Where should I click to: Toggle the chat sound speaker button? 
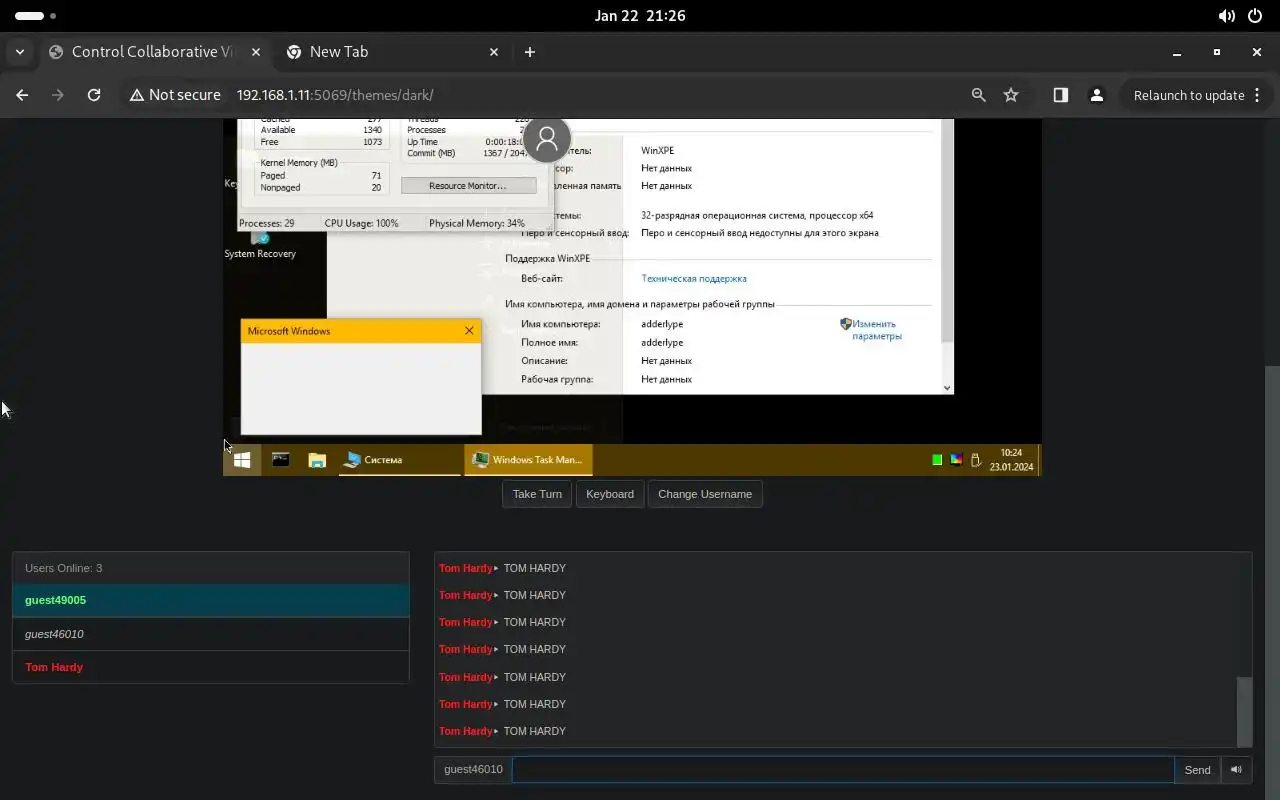pos(1236,769)
